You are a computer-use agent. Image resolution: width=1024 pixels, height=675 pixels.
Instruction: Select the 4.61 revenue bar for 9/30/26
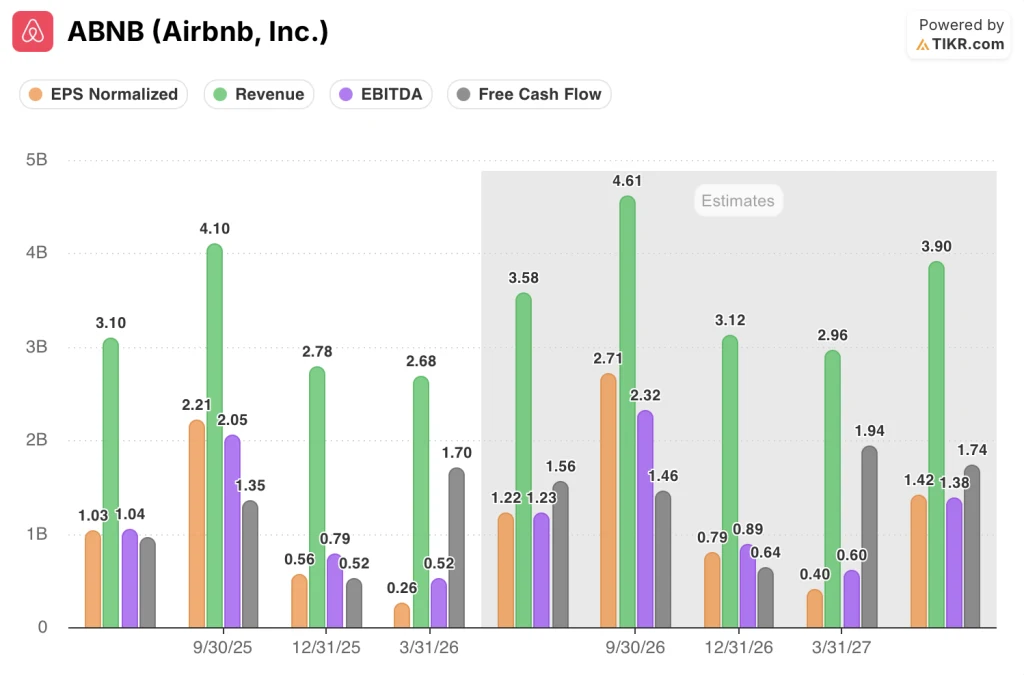(628, 412)
